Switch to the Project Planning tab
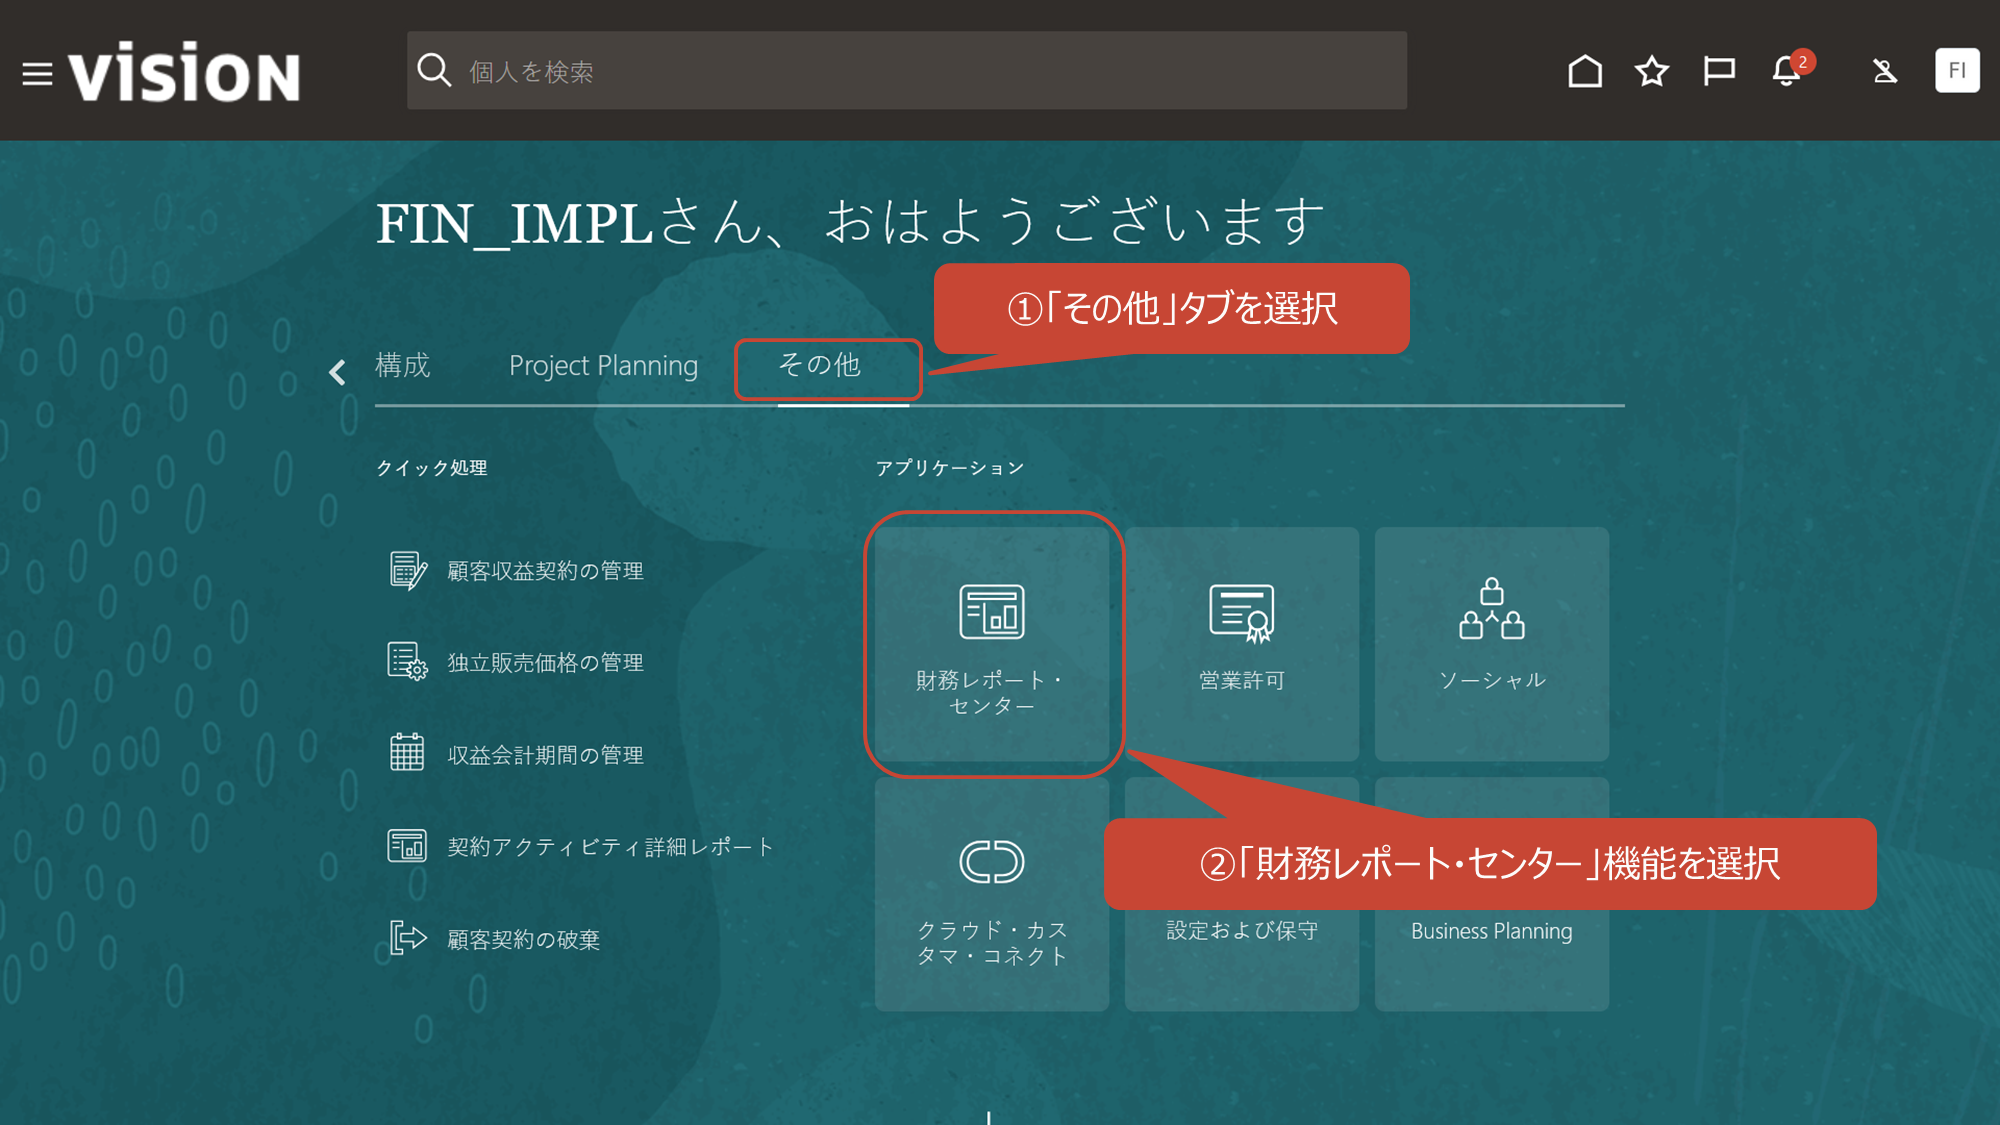2000x1125 pixels. [x=603, y=366]
